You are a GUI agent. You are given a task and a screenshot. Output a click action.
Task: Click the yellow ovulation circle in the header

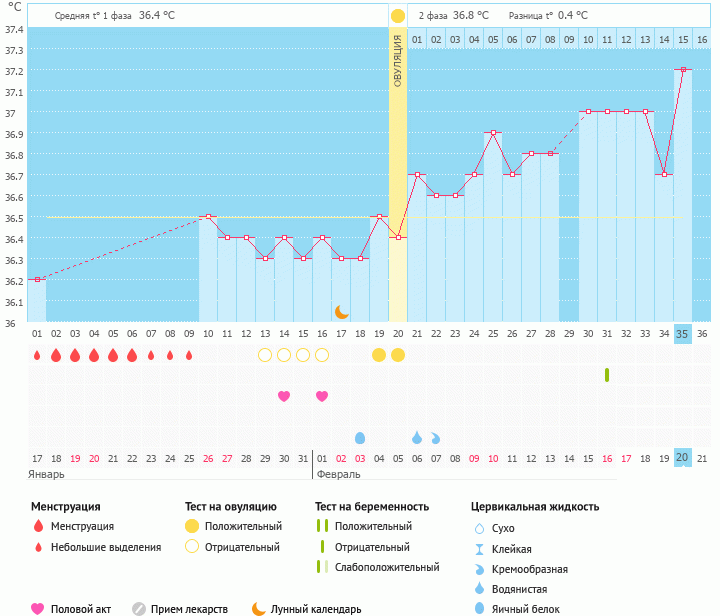click(x=398, y=16)
